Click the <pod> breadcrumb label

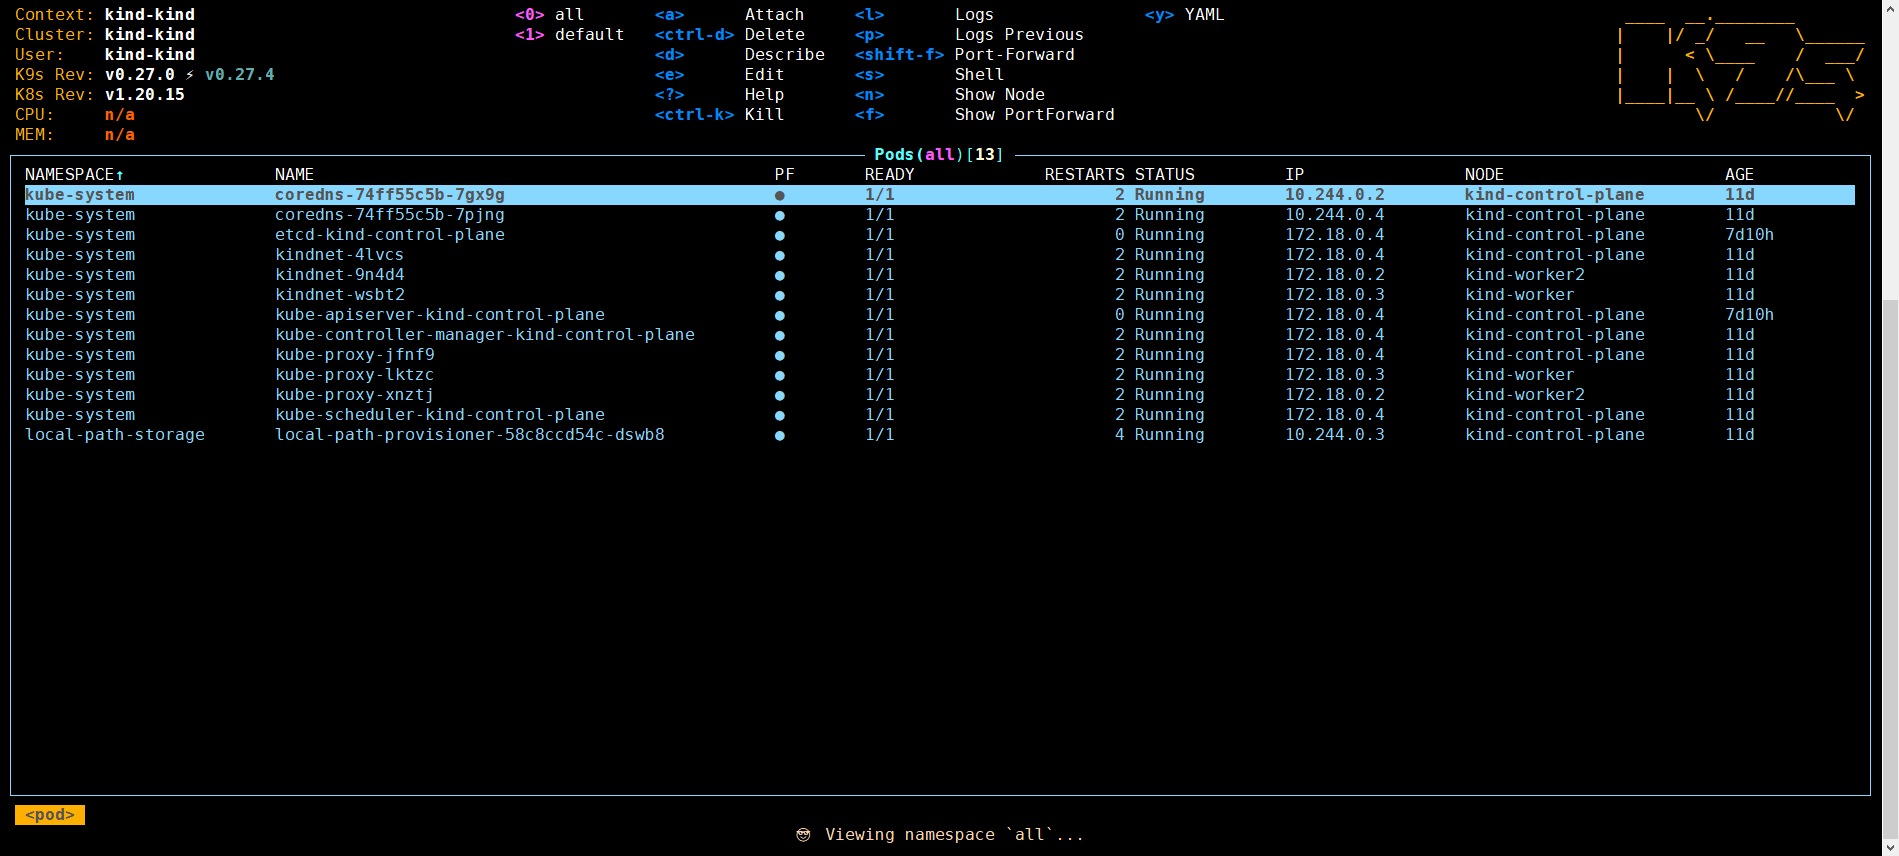point(50,815)
